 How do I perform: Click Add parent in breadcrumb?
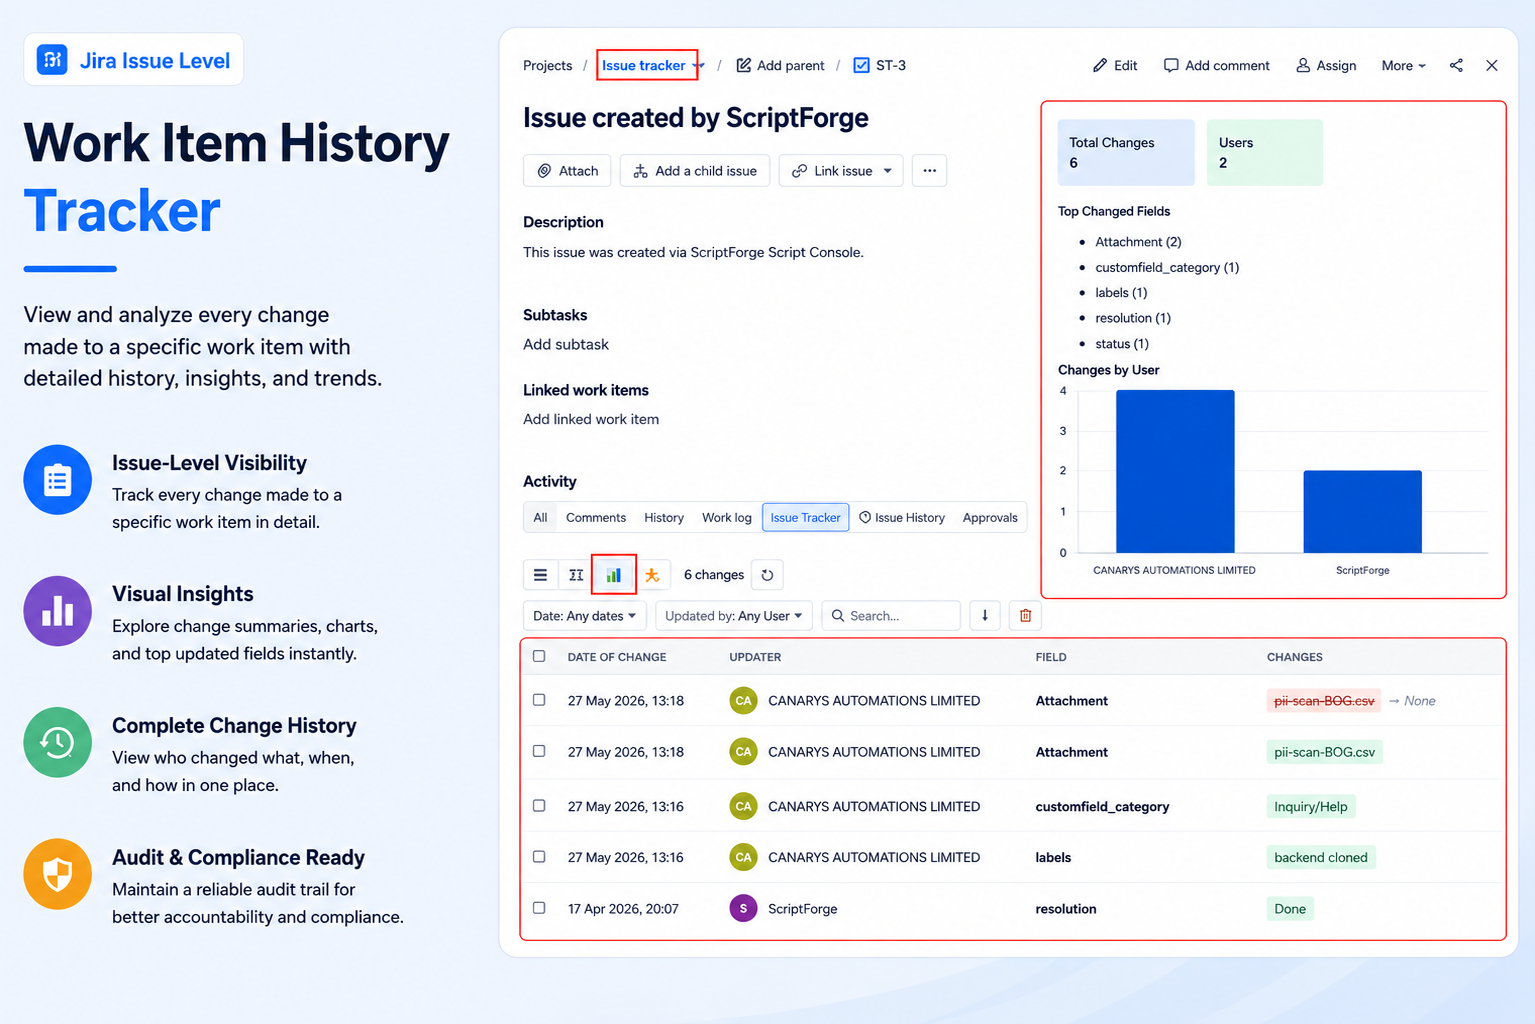point(781,65)
